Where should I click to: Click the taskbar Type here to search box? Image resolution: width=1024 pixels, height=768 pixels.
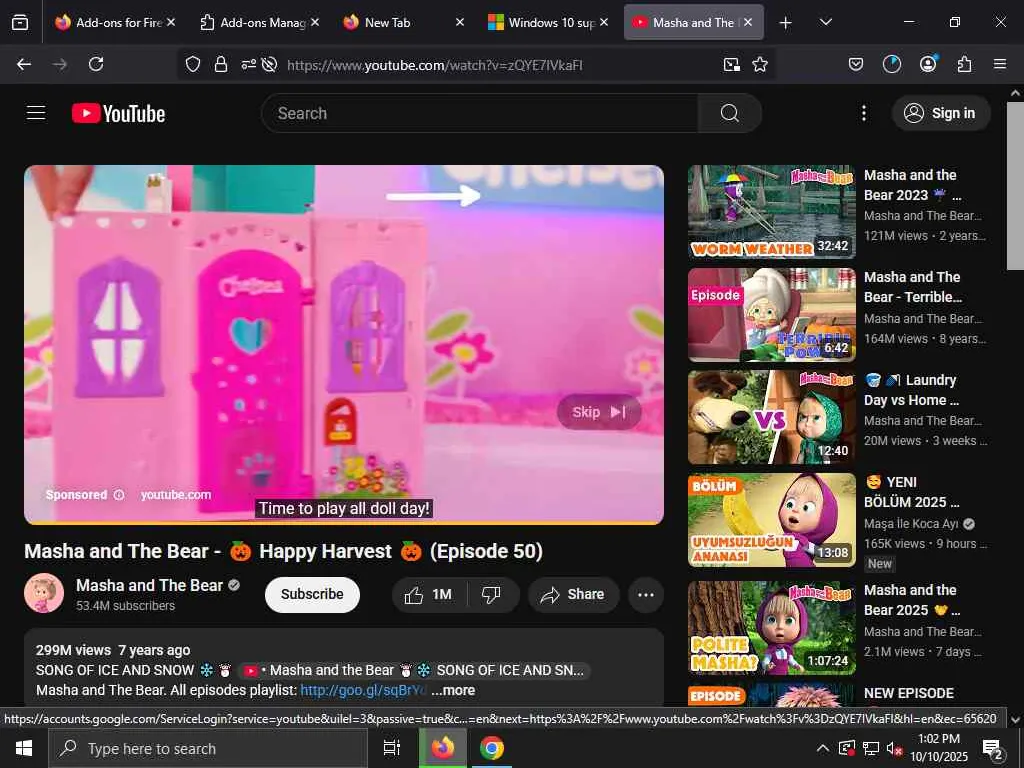pyautogui.click(x=208, y=748)
